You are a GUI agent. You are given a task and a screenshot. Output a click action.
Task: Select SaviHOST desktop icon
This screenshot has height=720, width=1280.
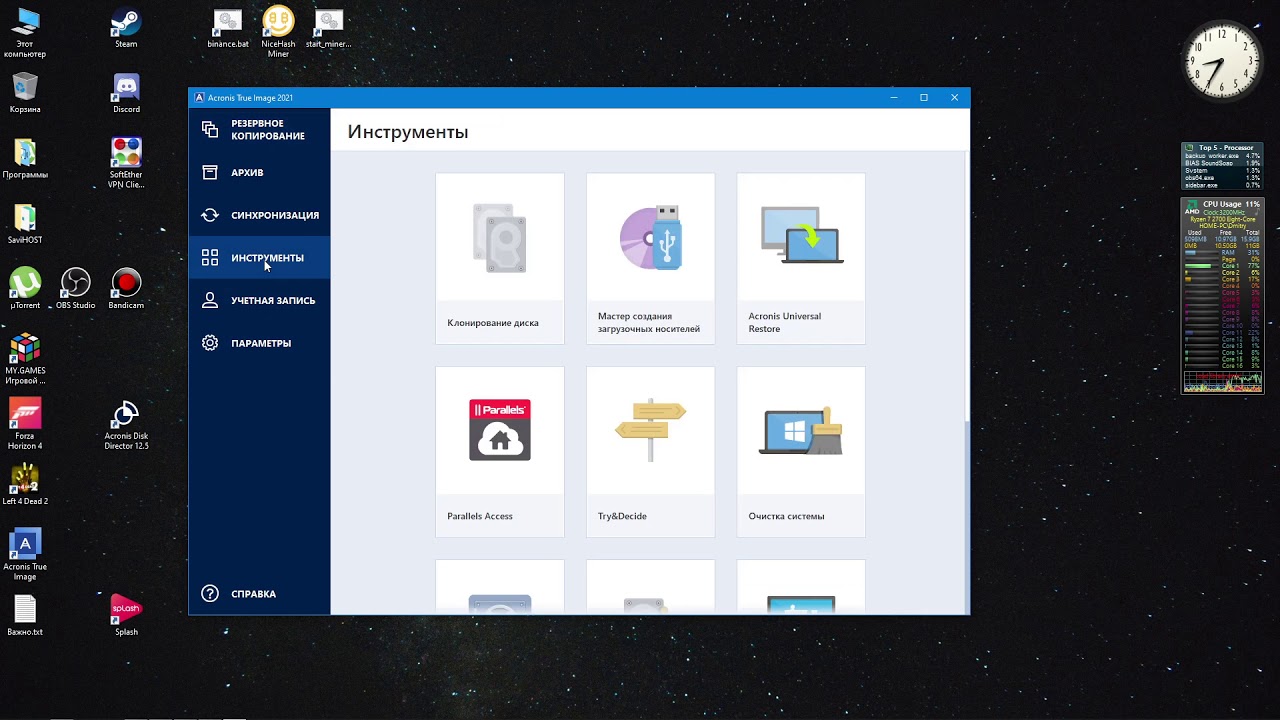[x=25, y=224]
